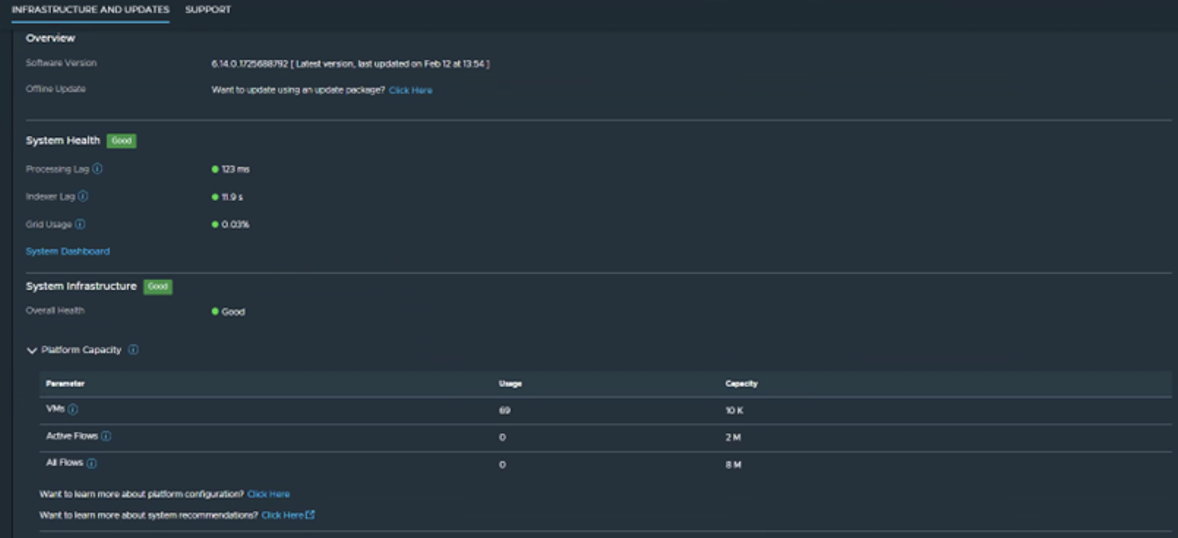The width and height of the screenshot is (1178, 538).
Task: Follow Click Here link for system recommendations
Action: click(x=282, y=515)
